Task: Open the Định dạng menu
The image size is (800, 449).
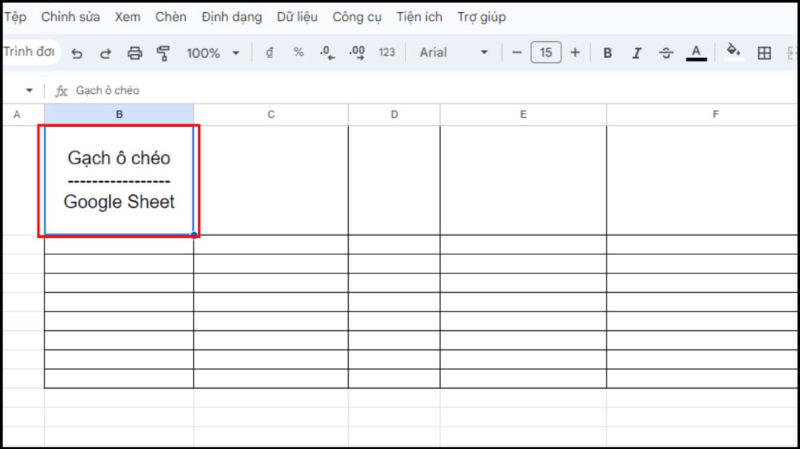Action: click(x=231, y=17)
